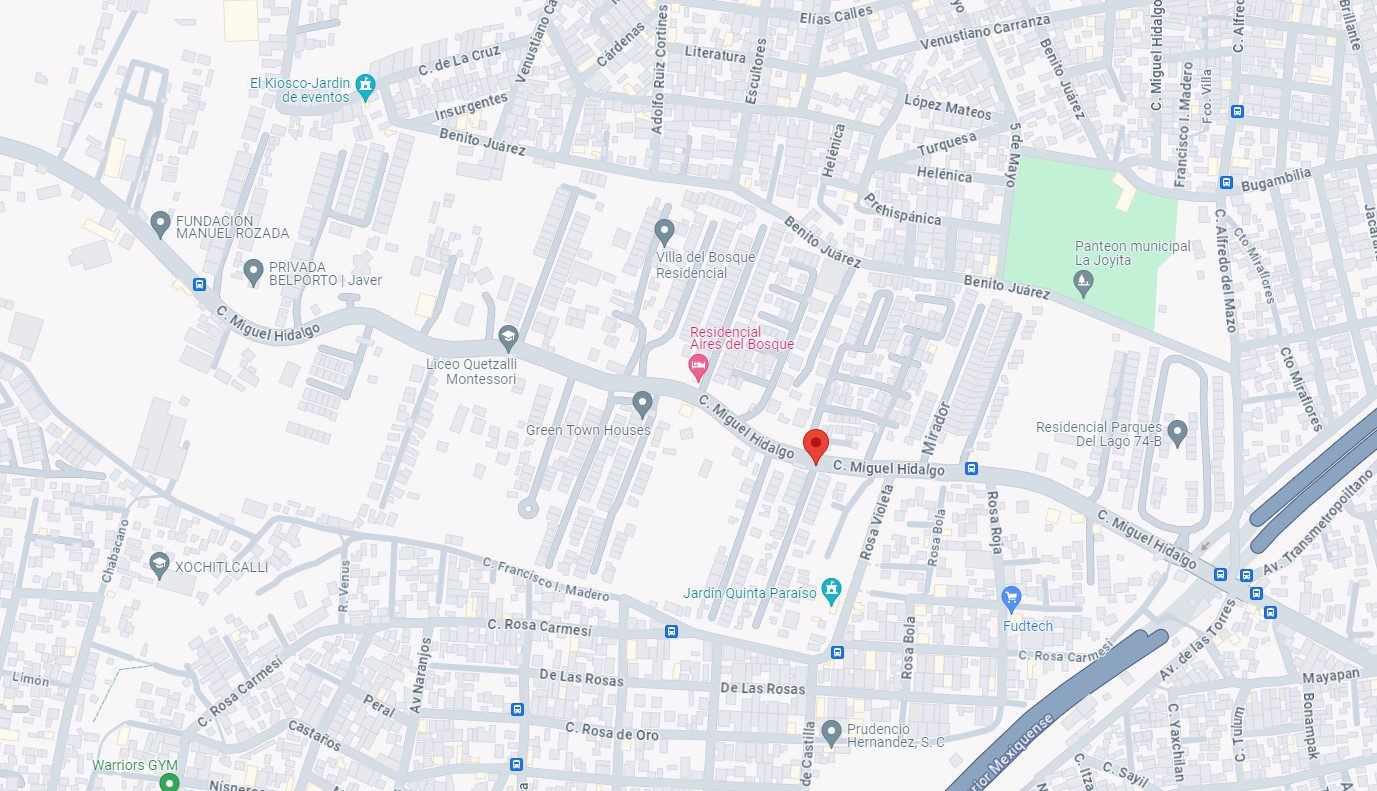The height and width of the screenshot is (791, 1377).
Task: Click bus stop right of red pin
Action: 971,468
